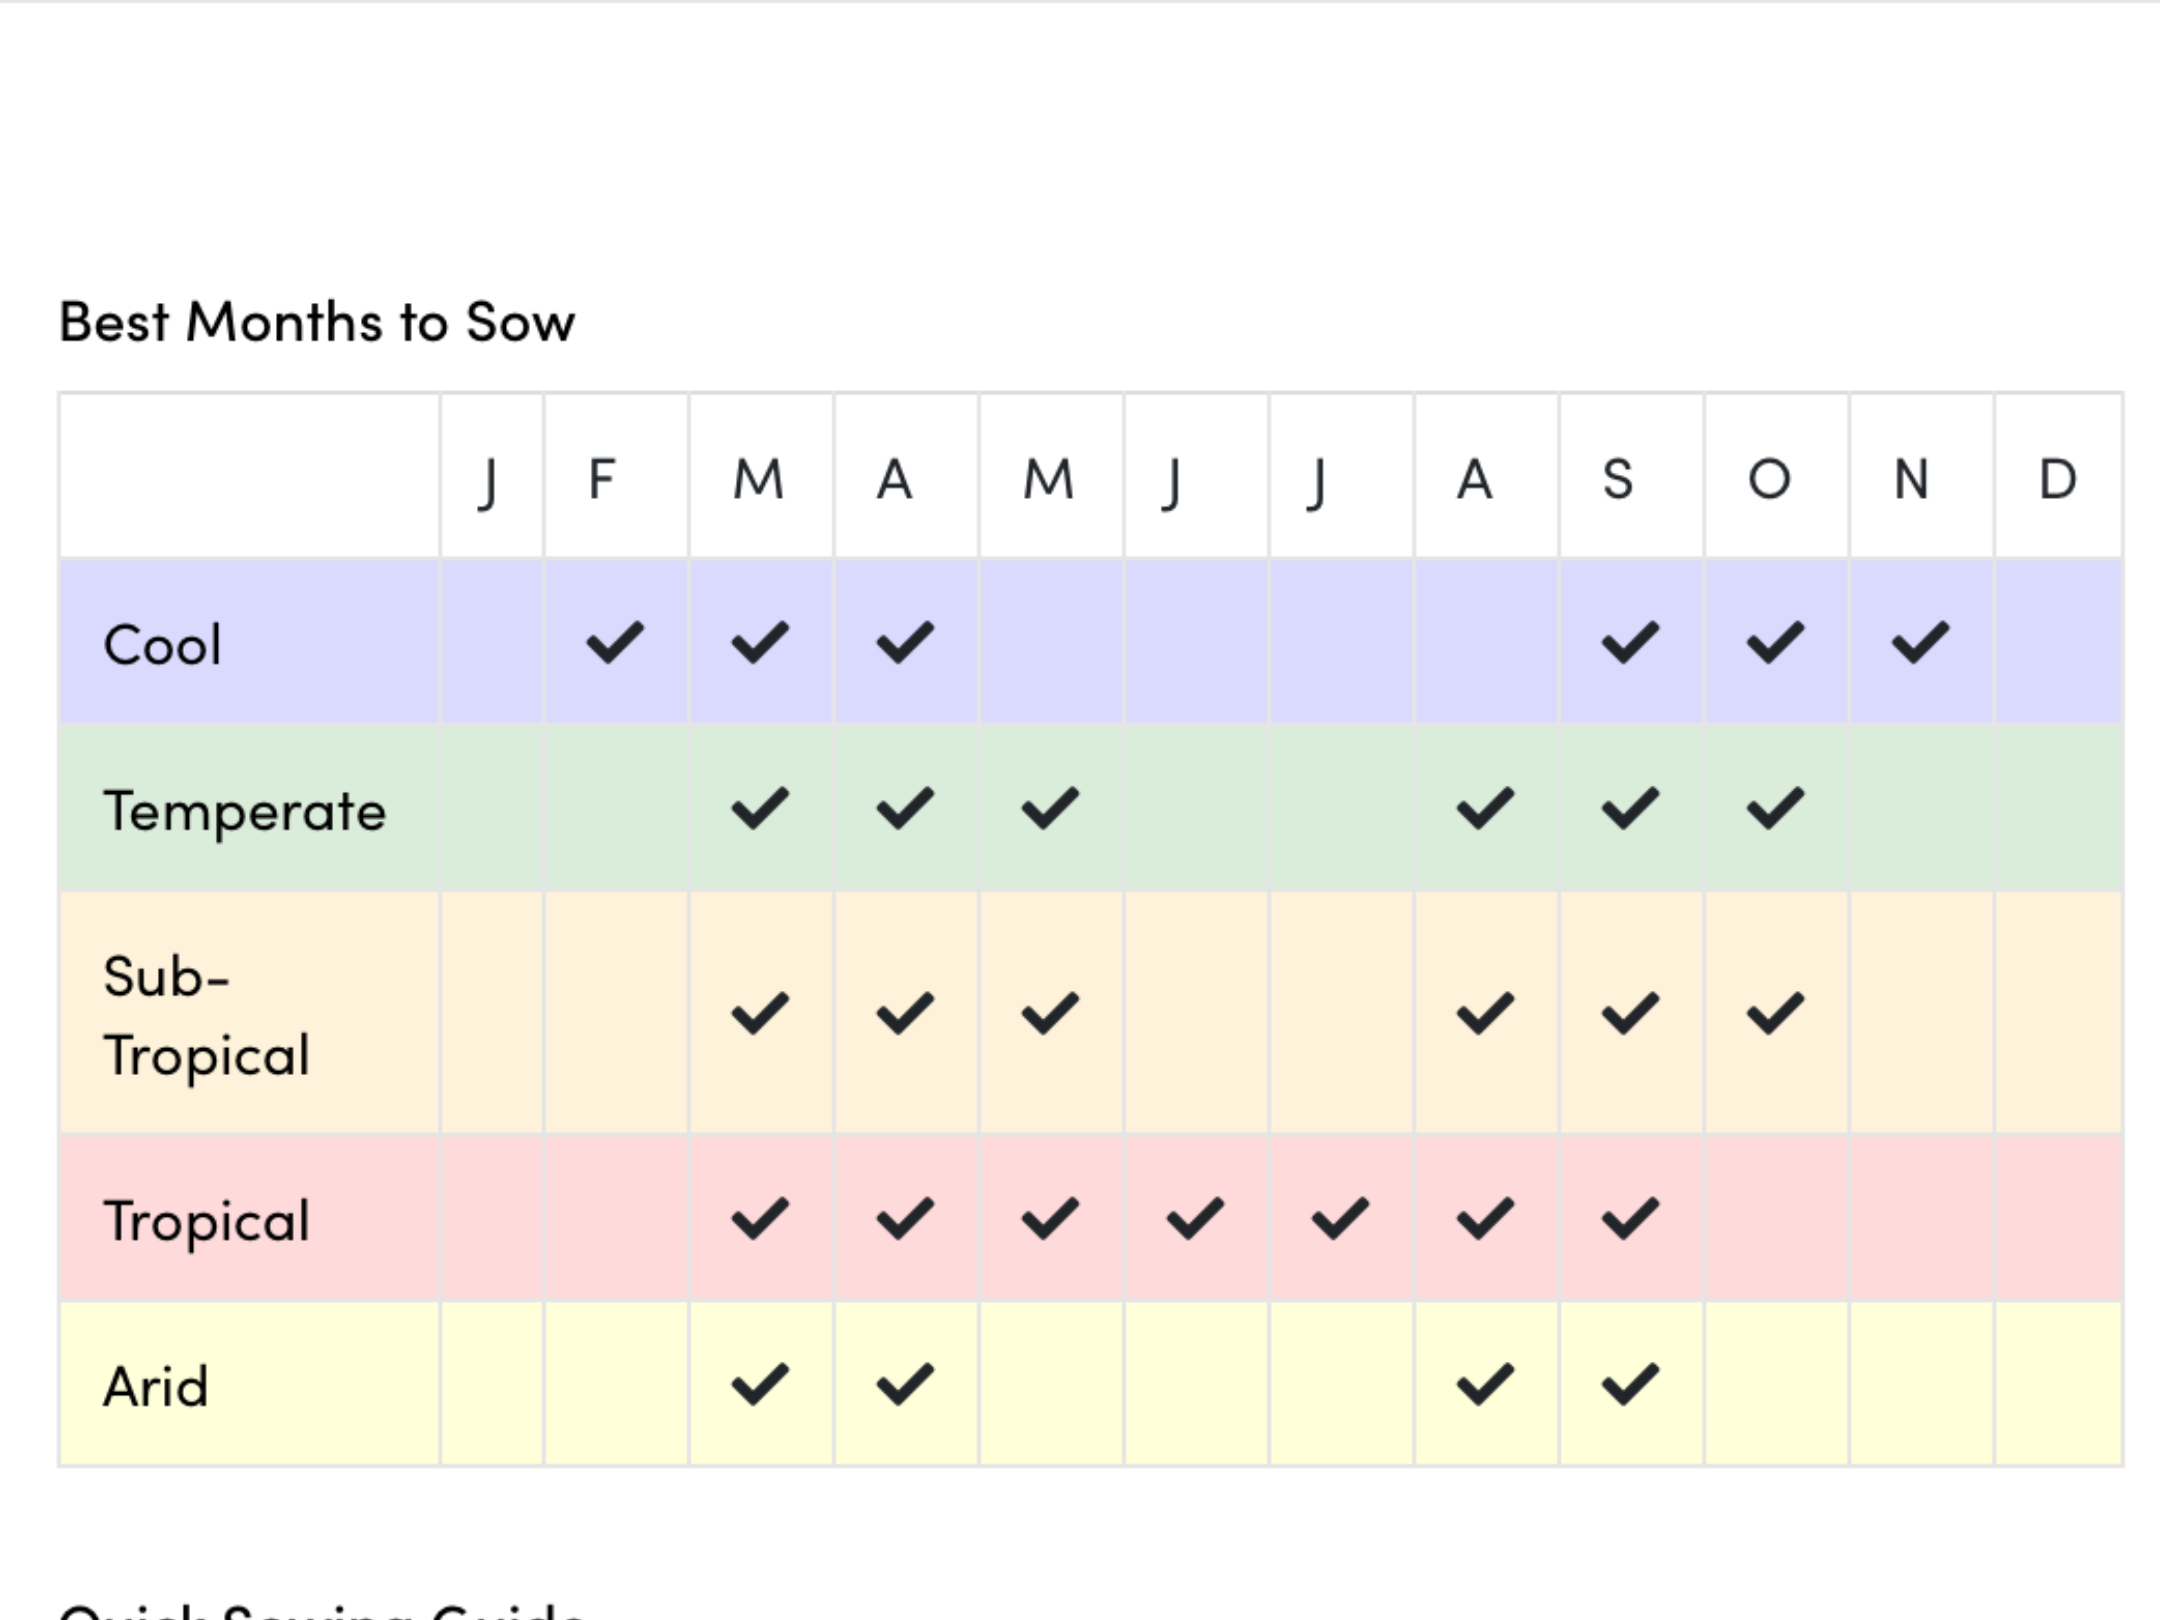This screenshot has width=2160, height=1620.
Task: Click the Tropical row June checkmark
Action: (1195, 1218)
